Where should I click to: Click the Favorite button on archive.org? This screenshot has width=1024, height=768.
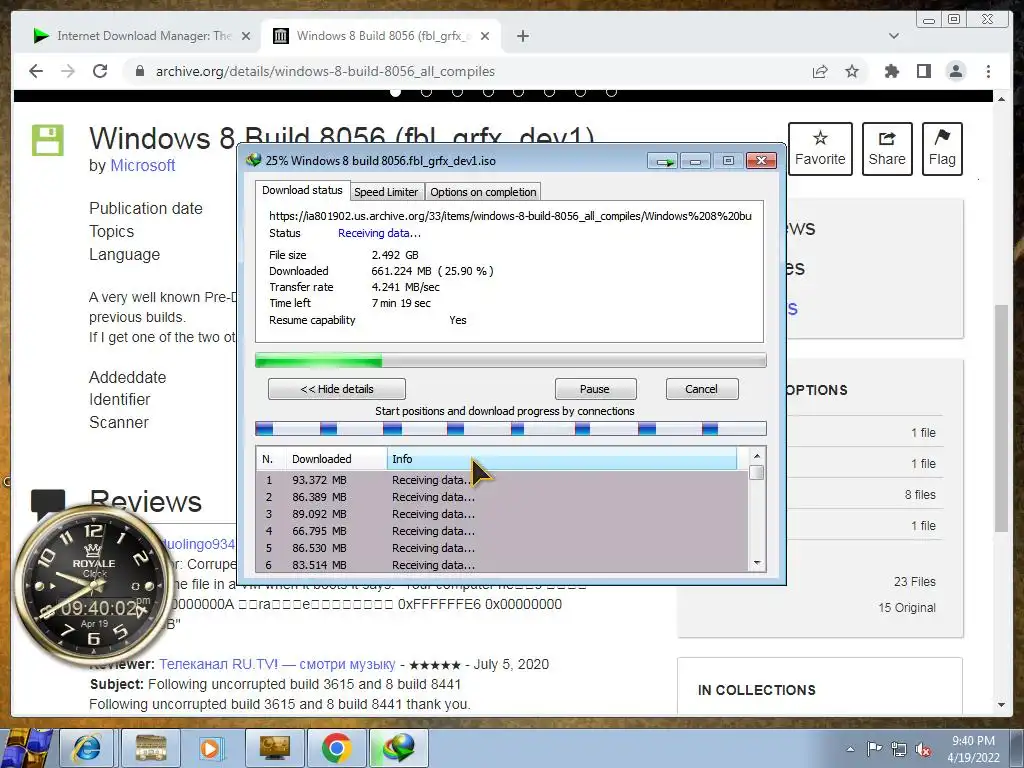click(x=820, y=148)
